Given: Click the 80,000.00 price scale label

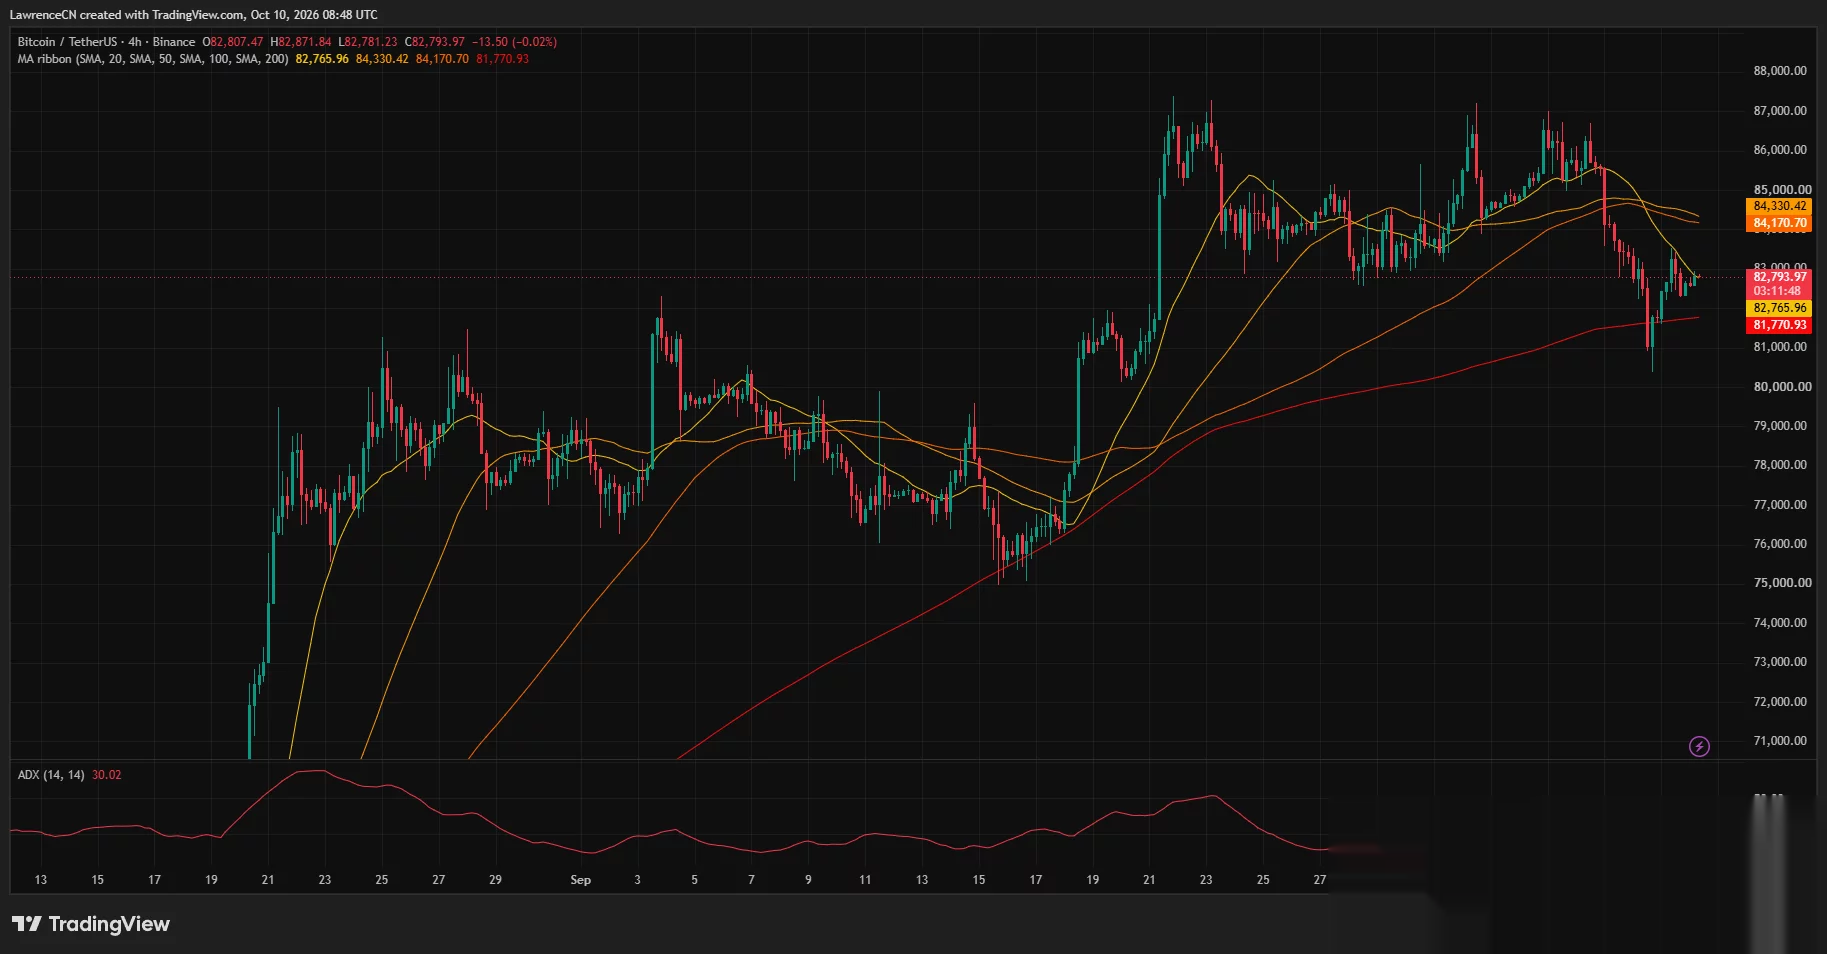Looking at the screenshot, I should [1782, 386].
